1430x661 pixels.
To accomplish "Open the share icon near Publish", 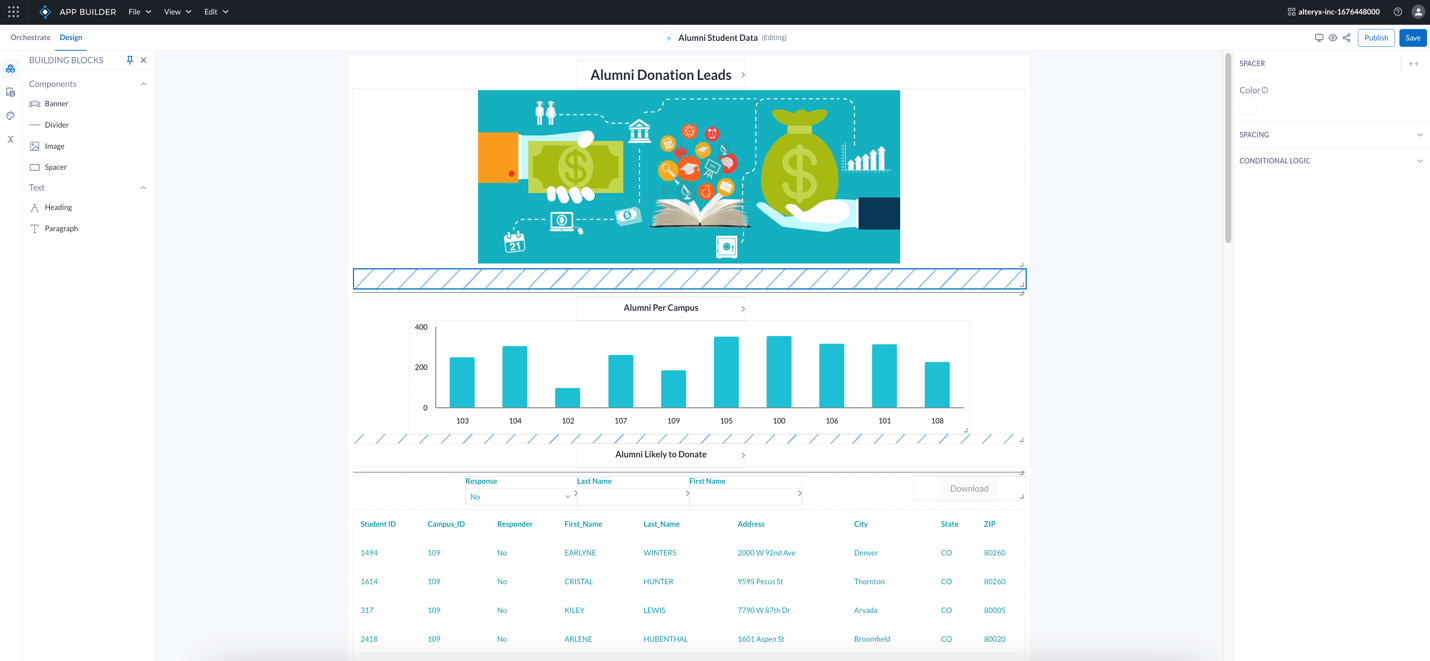I will 1347,38.
